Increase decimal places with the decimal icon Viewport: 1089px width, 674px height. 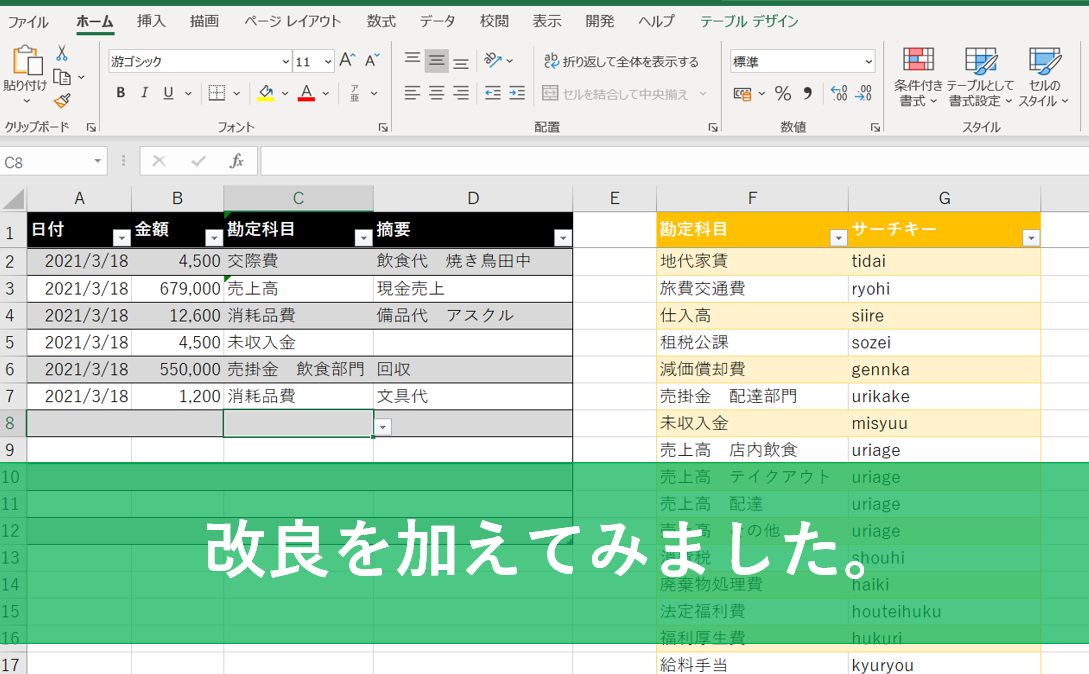click(839, 94)
